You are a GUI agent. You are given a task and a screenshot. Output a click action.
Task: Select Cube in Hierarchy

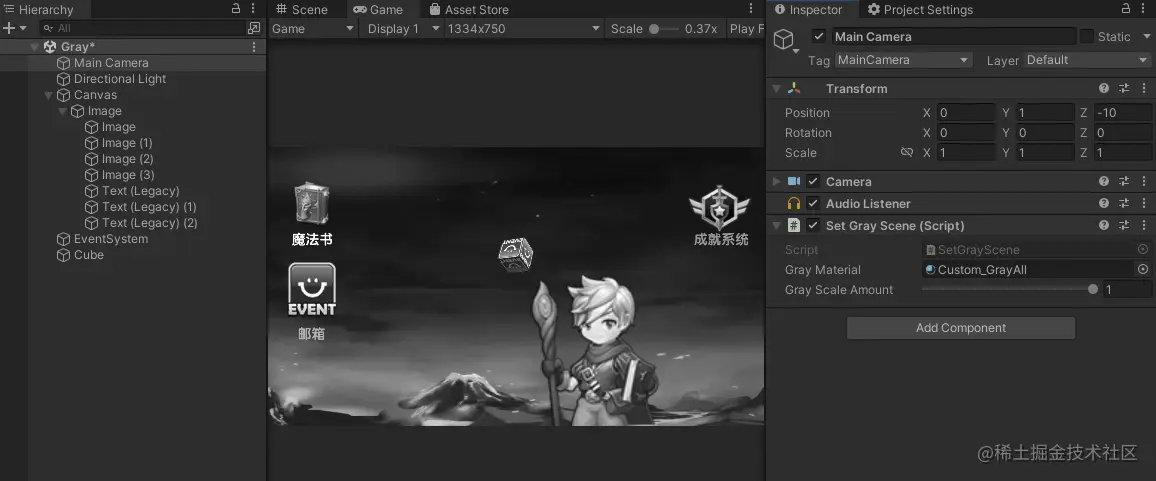(x=88, y=255)
